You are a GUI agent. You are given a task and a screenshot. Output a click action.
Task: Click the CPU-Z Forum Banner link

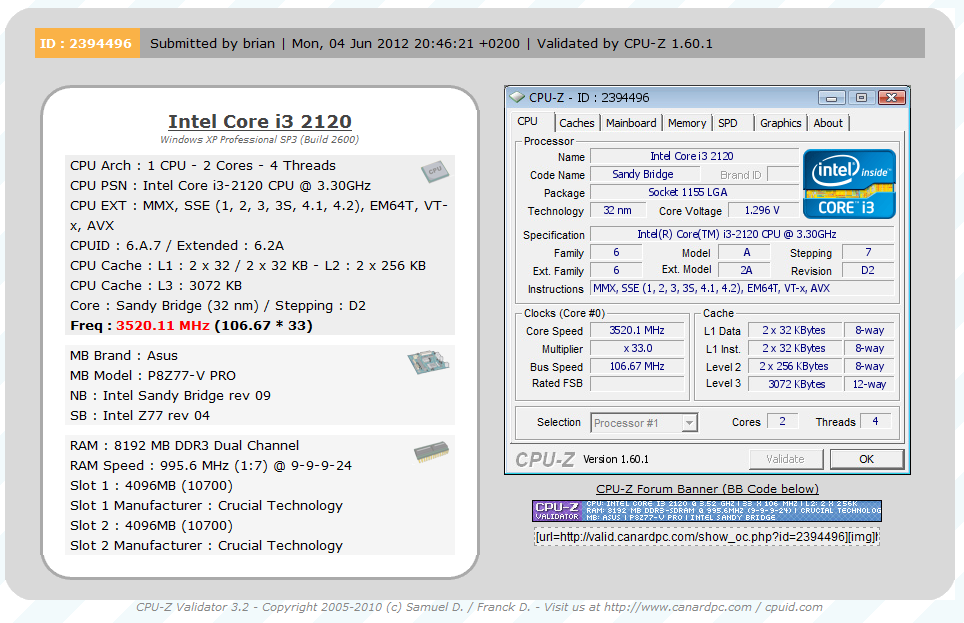pyautogui.click(x=707, y=489)
